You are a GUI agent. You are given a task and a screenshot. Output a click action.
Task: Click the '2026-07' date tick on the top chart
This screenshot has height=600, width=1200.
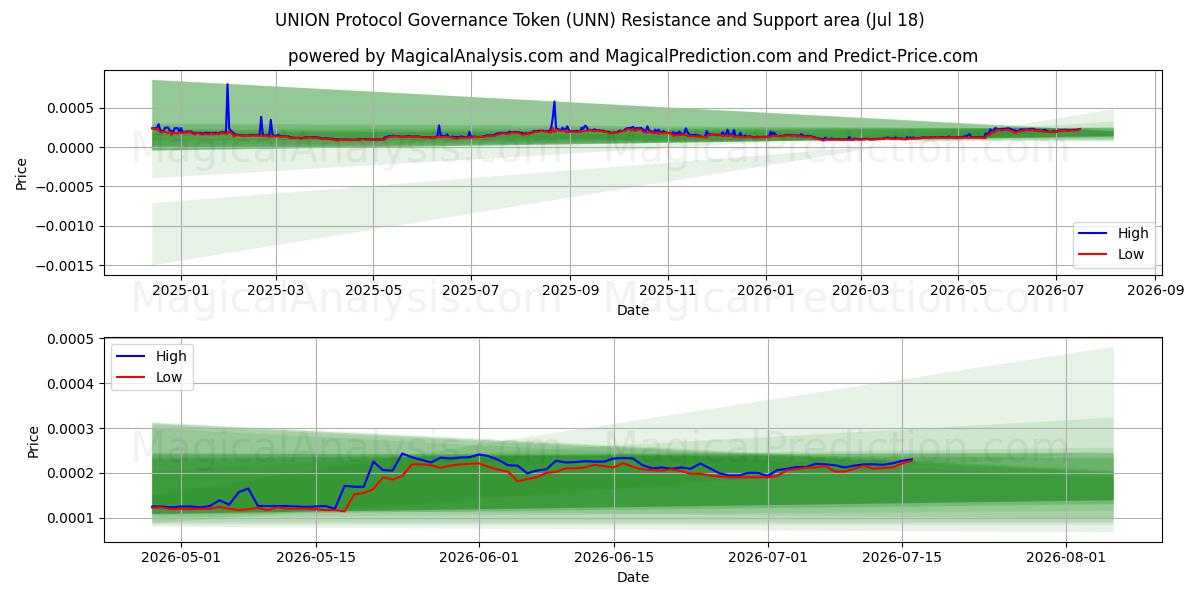pyautogui.click(x=1056, y=291)
